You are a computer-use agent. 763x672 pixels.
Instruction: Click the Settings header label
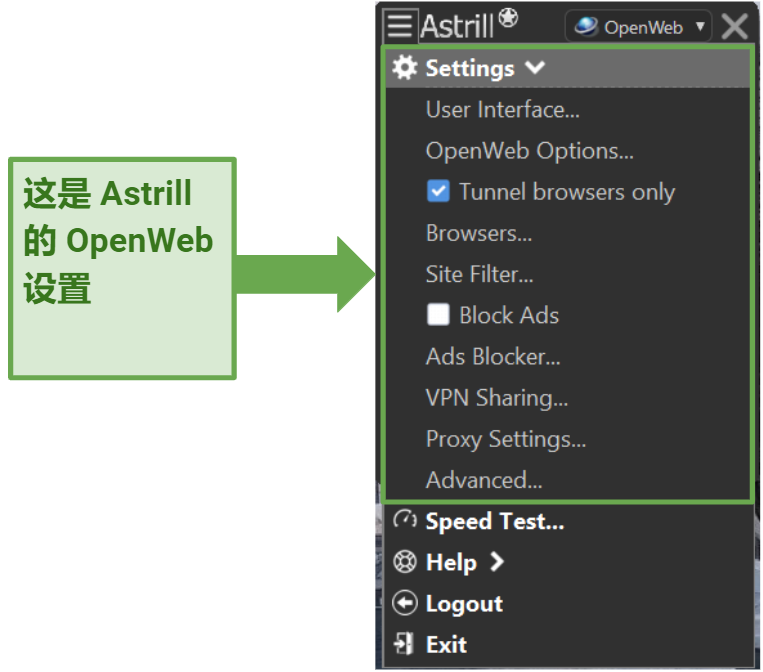point(470,68)
